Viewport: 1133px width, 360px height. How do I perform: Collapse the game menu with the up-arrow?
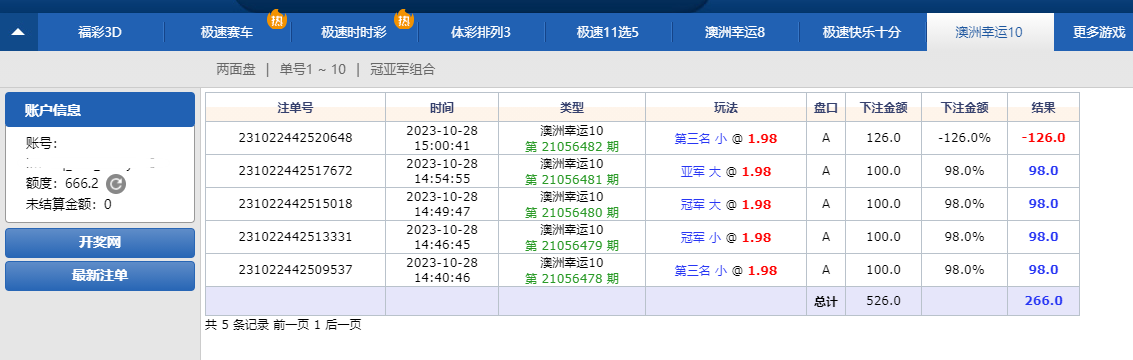19,32
